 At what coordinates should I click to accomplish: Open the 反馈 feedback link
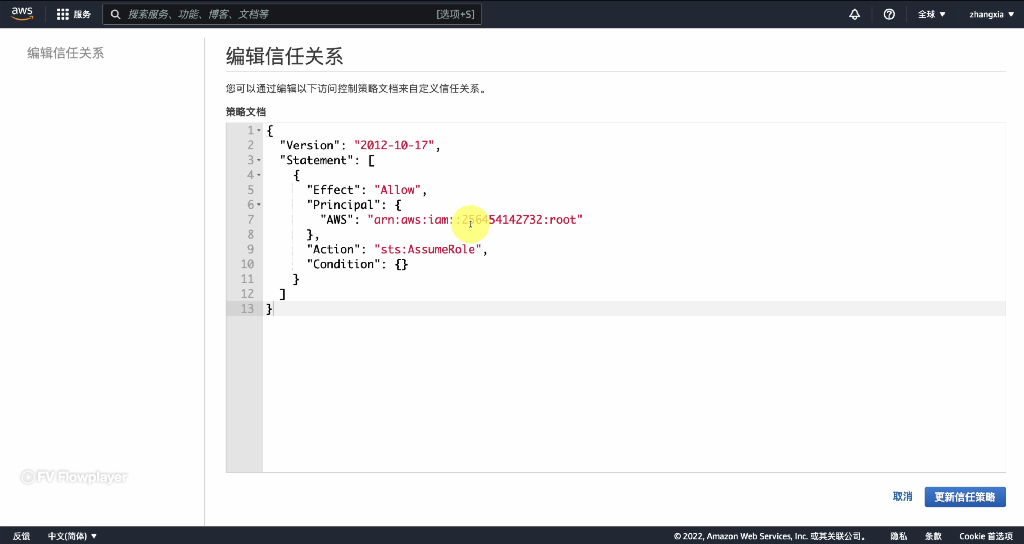(x=22, y=536)
